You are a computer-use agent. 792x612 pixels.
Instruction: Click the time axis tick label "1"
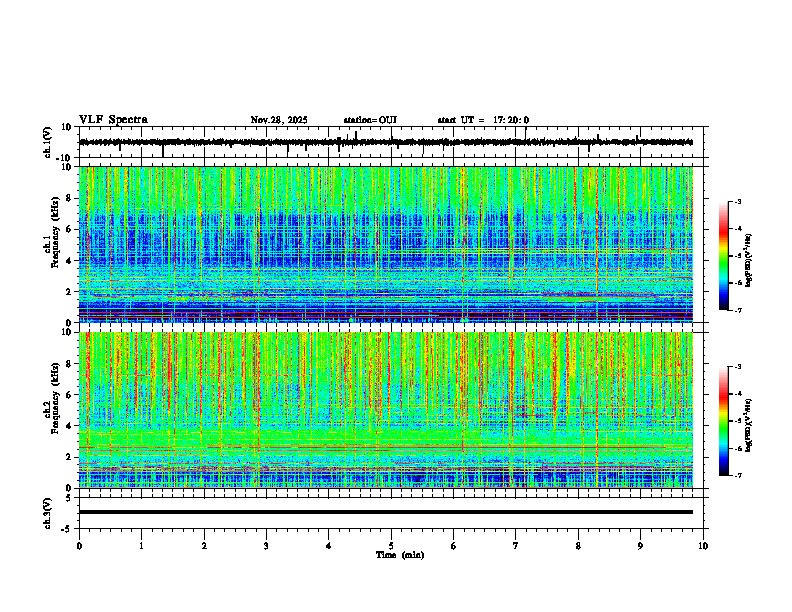click(141, 546)
